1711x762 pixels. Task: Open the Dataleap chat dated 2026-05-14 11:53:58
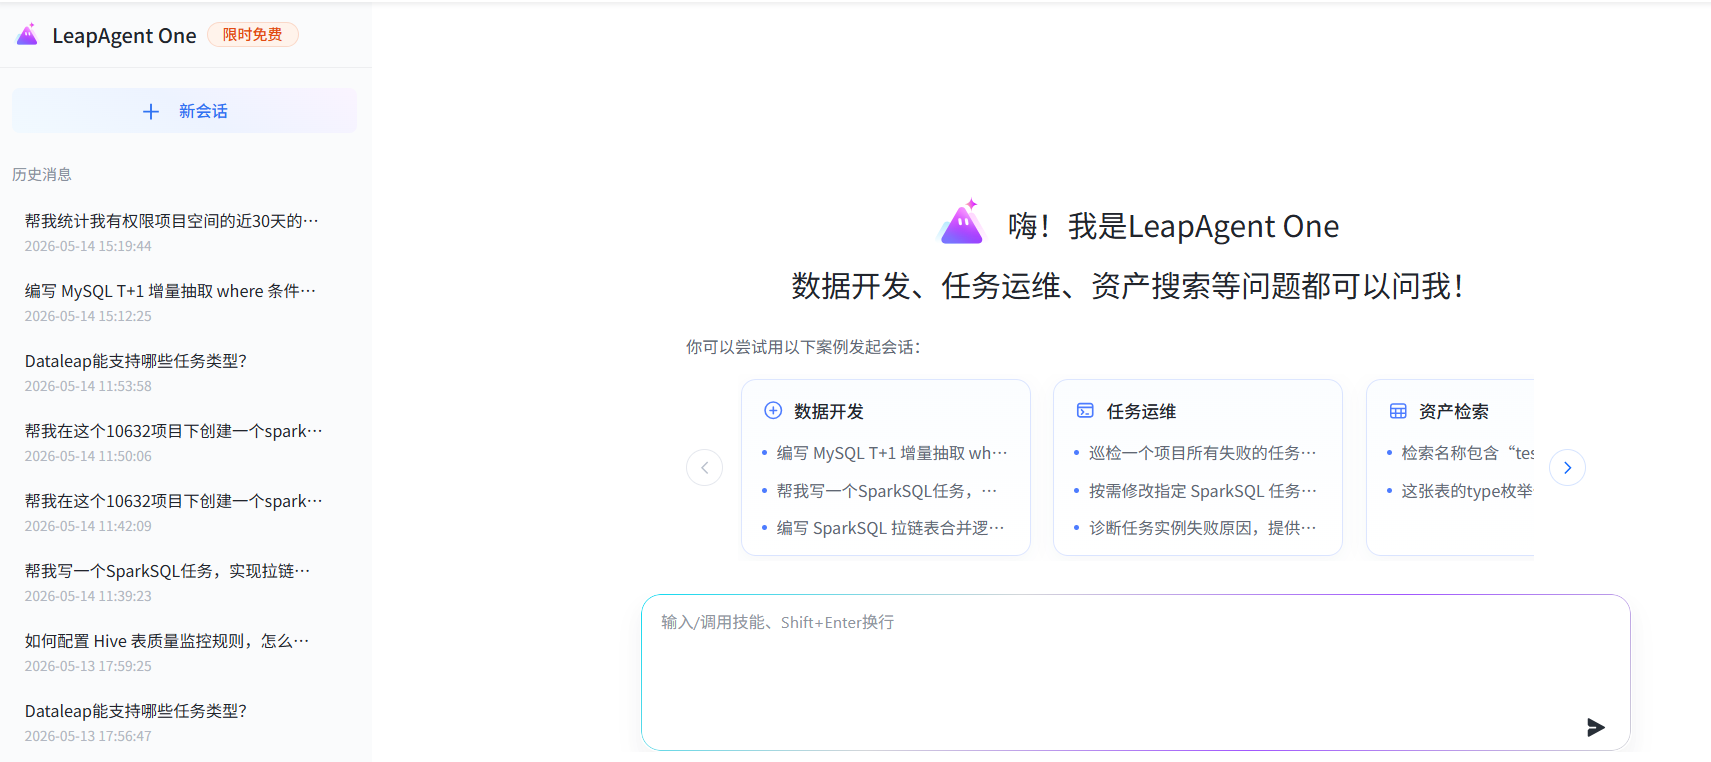pos(136,372)
